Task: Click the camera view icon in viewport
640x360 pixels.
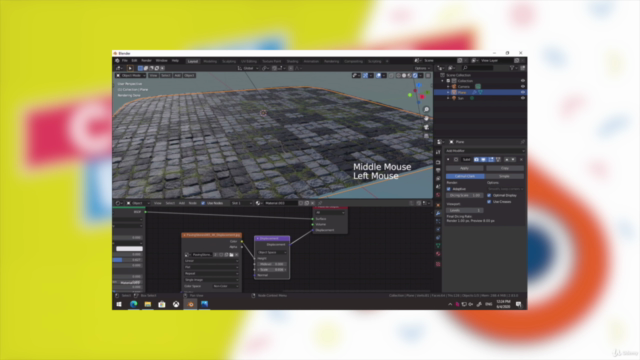Action: [x=426, y=127]
